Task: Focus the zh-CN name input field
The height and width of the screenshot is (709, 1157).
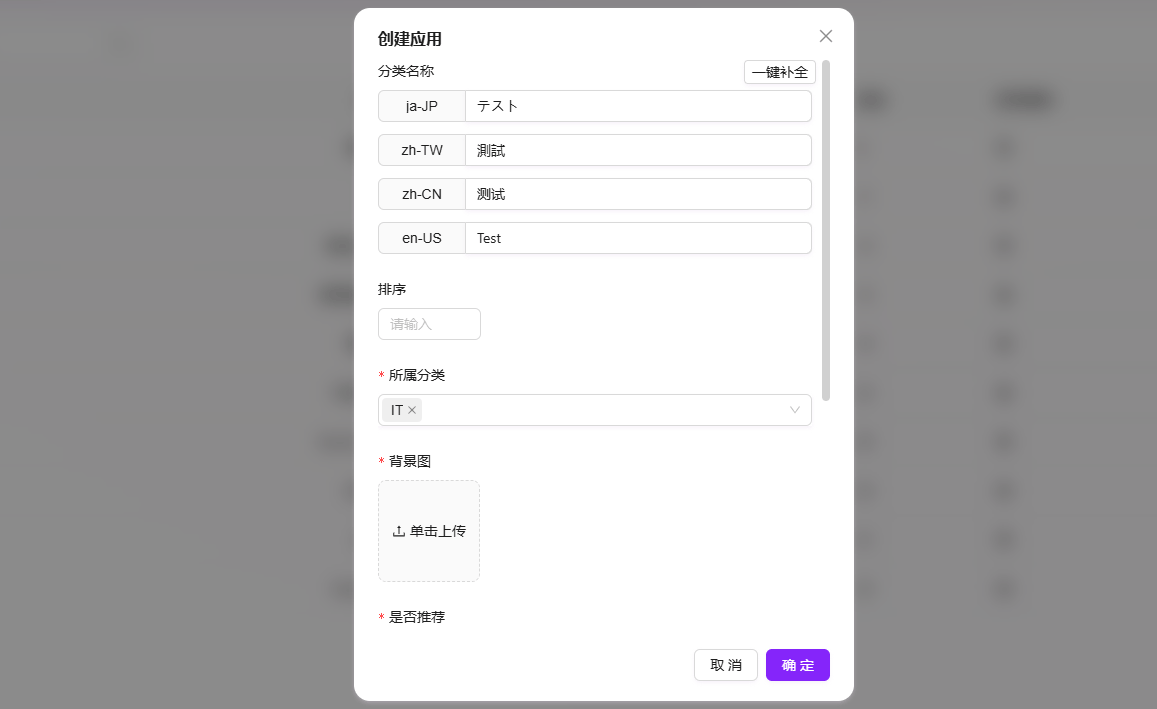Action: coord(638,194)
